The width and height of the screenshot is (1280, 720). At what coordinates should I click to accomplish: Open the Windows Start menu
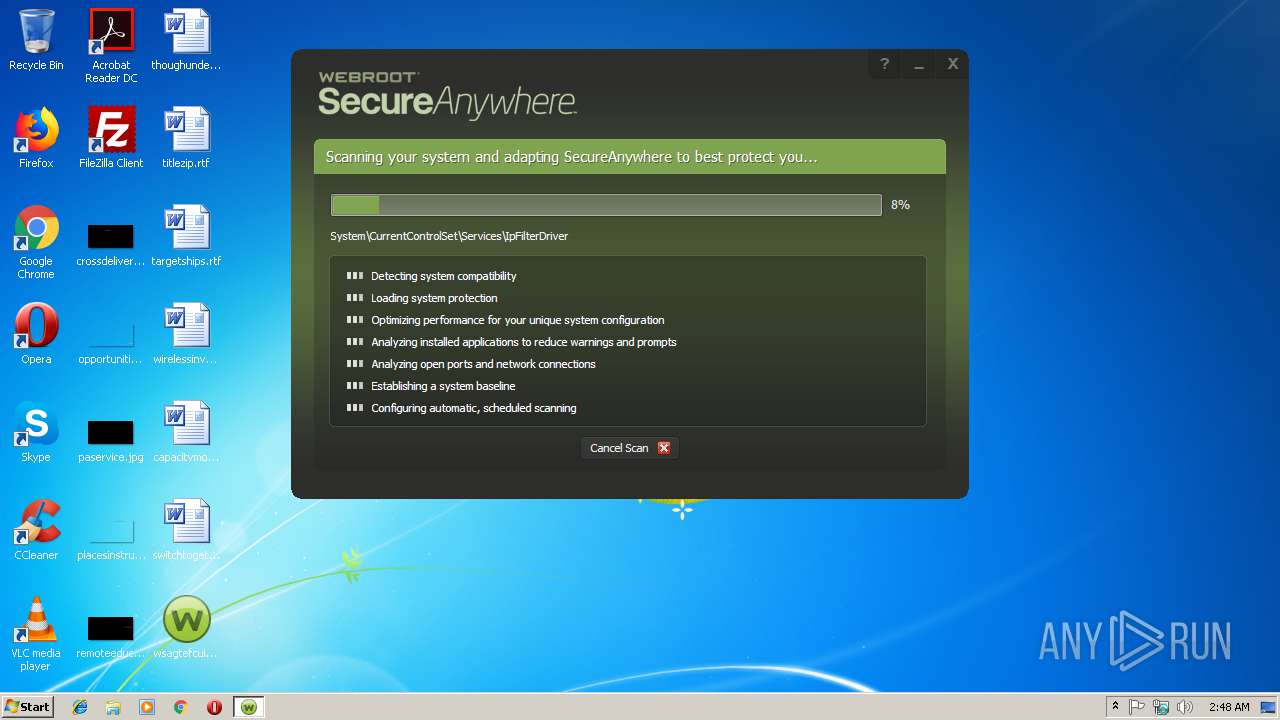[x=27, y=707]
